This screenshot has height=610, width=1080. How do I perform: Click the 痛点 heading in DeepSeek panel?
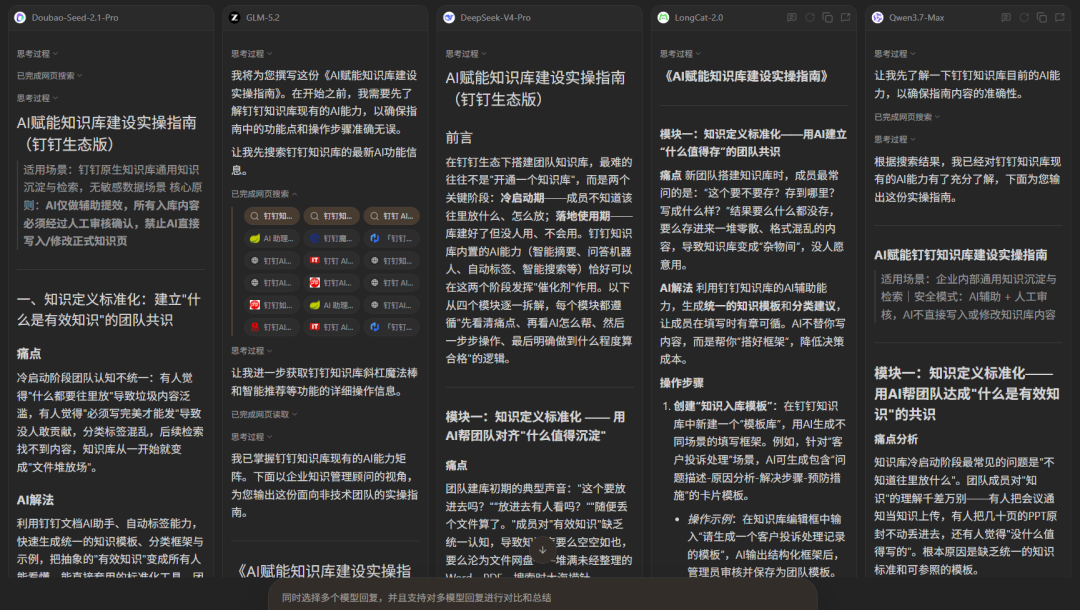click(456, 465)
